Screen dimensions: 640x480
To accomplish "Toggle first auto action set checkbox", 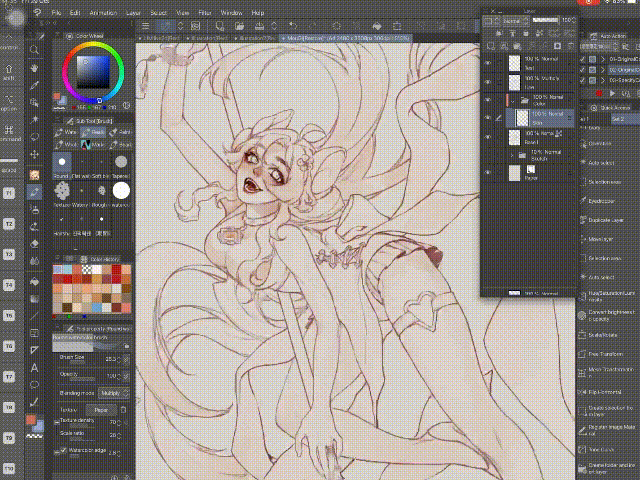I will click(x=582, y=60).
